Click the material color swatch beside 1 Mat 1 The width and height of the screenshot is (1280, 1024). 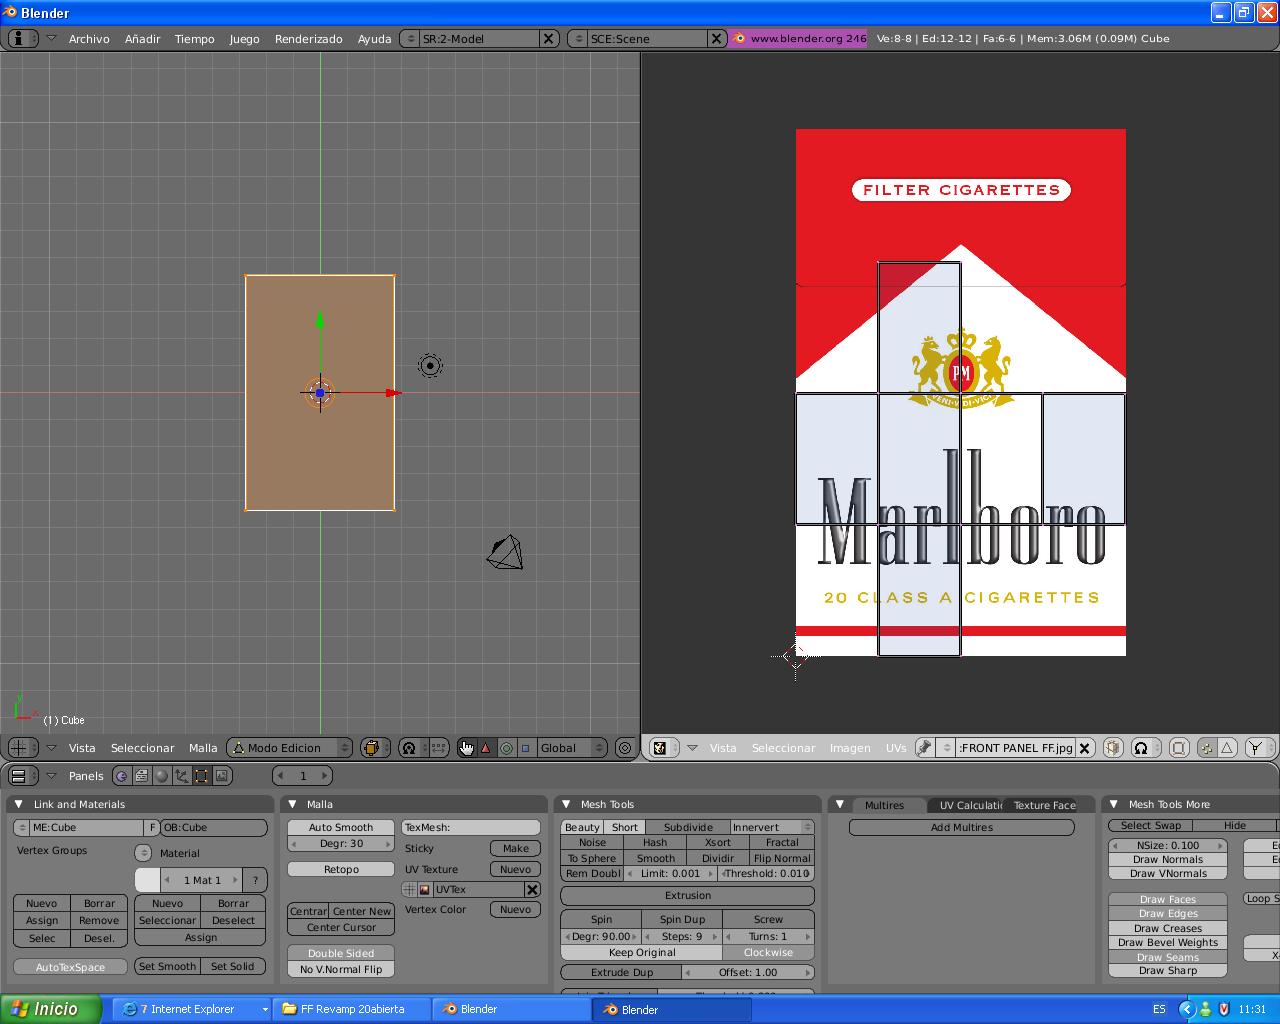coord(147,880)
